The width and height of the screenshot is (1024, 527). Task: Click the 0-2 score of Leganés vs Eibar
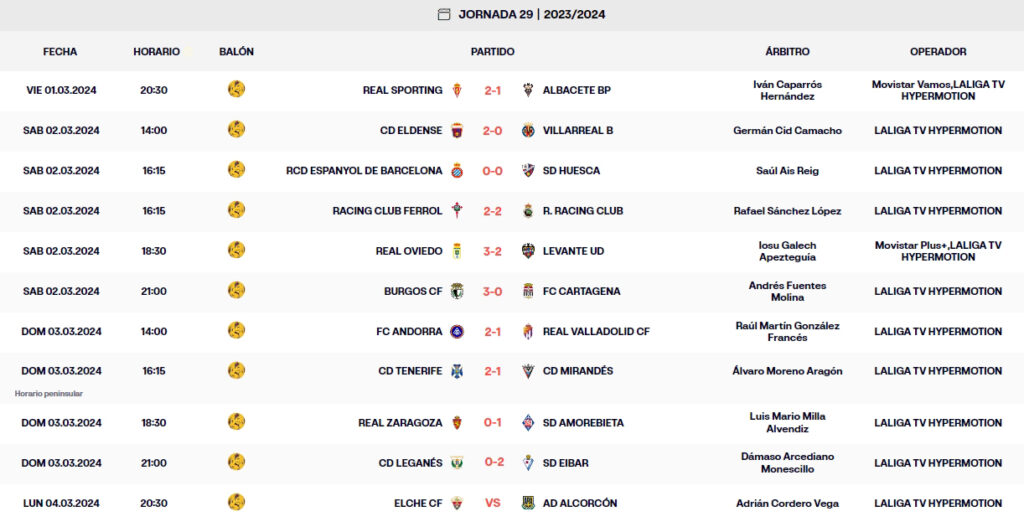[493, 463]
